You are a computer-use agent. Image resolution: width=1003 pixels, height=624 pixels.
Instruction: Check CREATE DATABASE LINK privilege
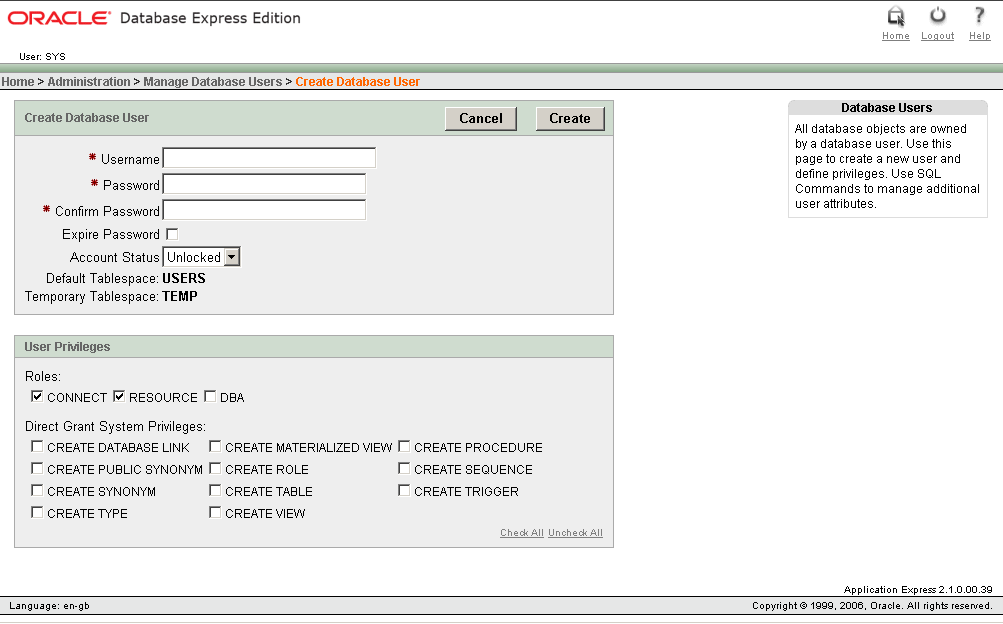pyautogui.click(x=37, y=446)
